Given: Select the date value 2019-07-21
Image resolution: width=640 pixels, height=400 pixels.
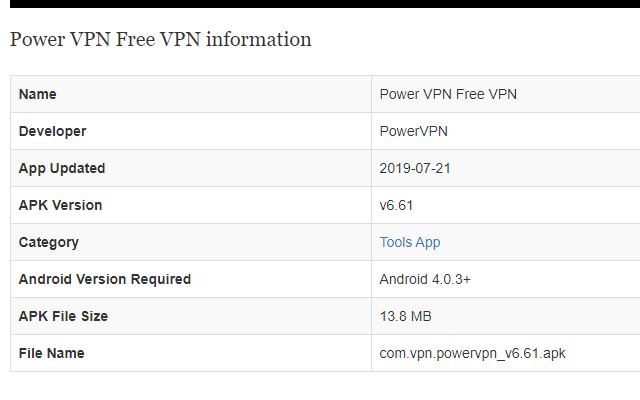Looking at the screenshot, I should (415, 168).
